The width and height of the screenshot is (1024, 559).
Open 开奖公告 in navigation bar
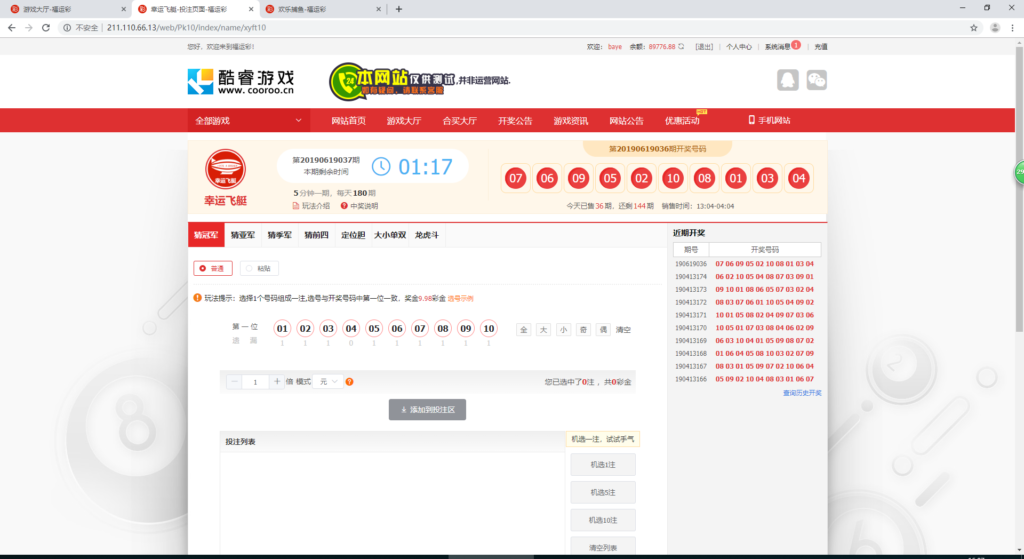(x=515, y=120)
